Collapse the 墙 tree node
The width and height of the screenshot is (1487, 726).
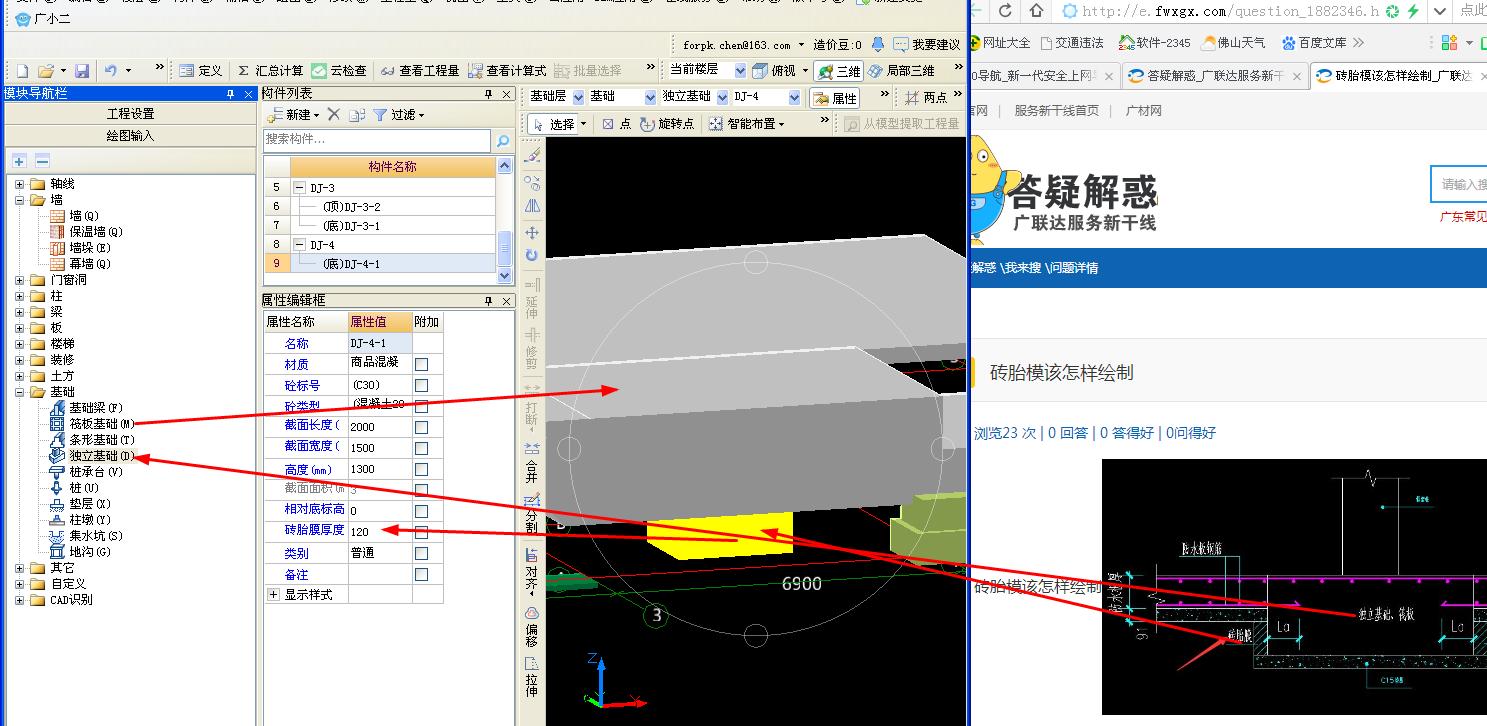click(x=19, y=200)
